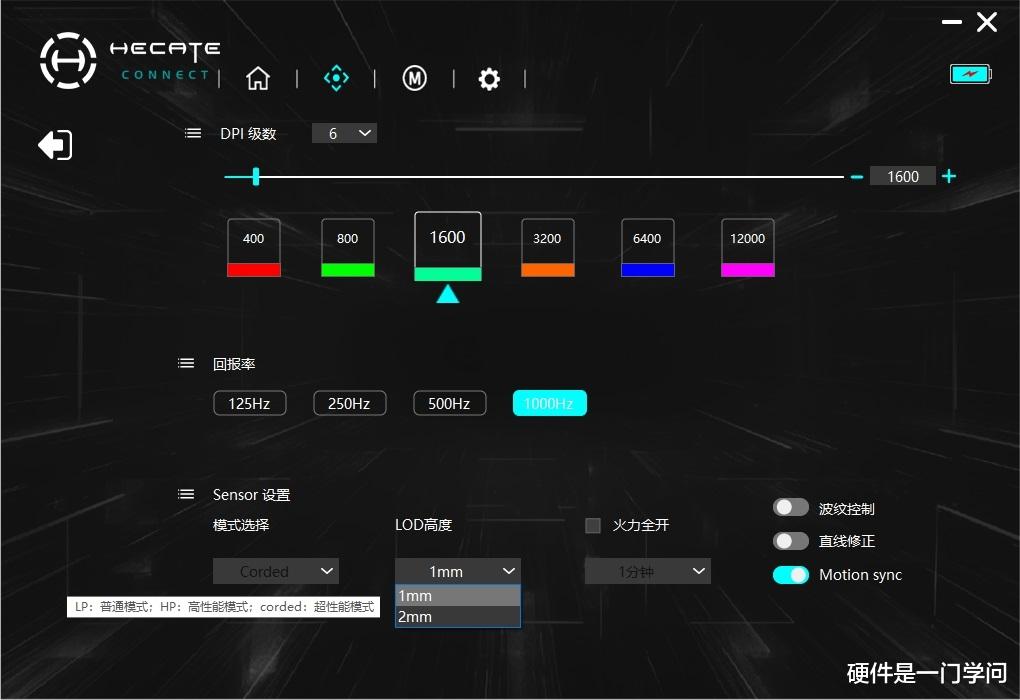1020x700 pixels.
Task: Click the red color bar under 400
Action: pyautogui.click(x=254, y=270)
